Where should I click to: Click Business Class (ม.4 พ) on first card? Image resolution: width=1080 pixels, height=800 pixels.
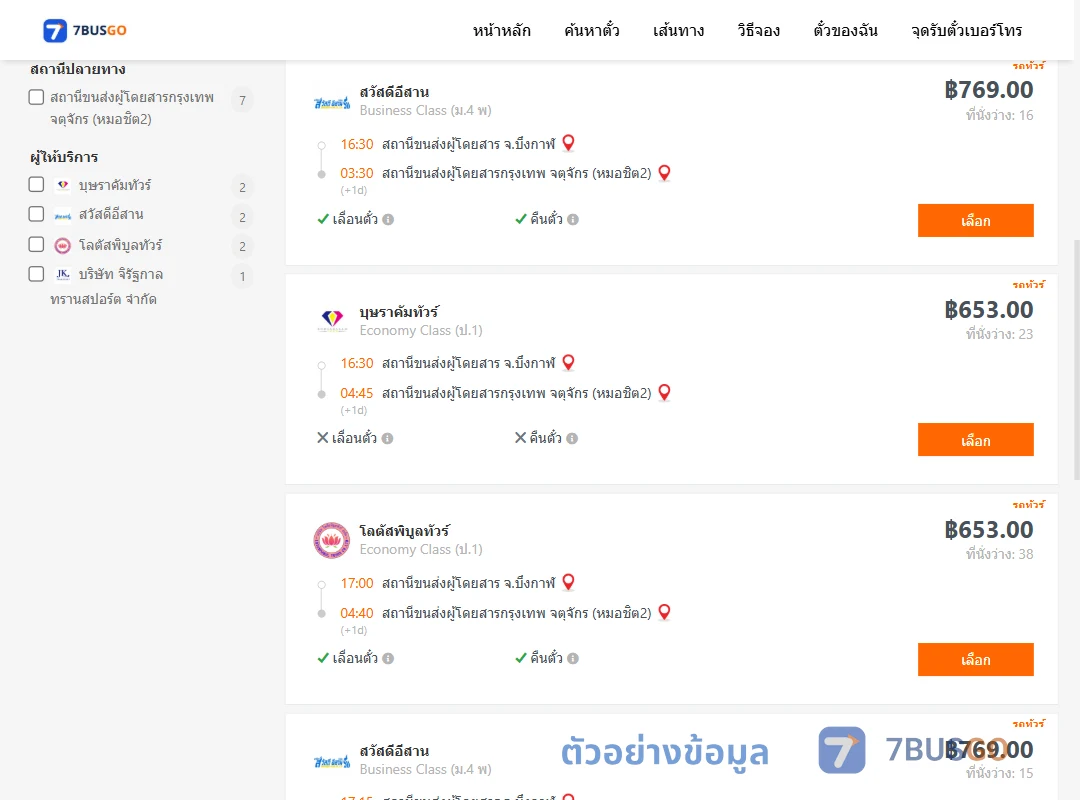pos(426,110)
